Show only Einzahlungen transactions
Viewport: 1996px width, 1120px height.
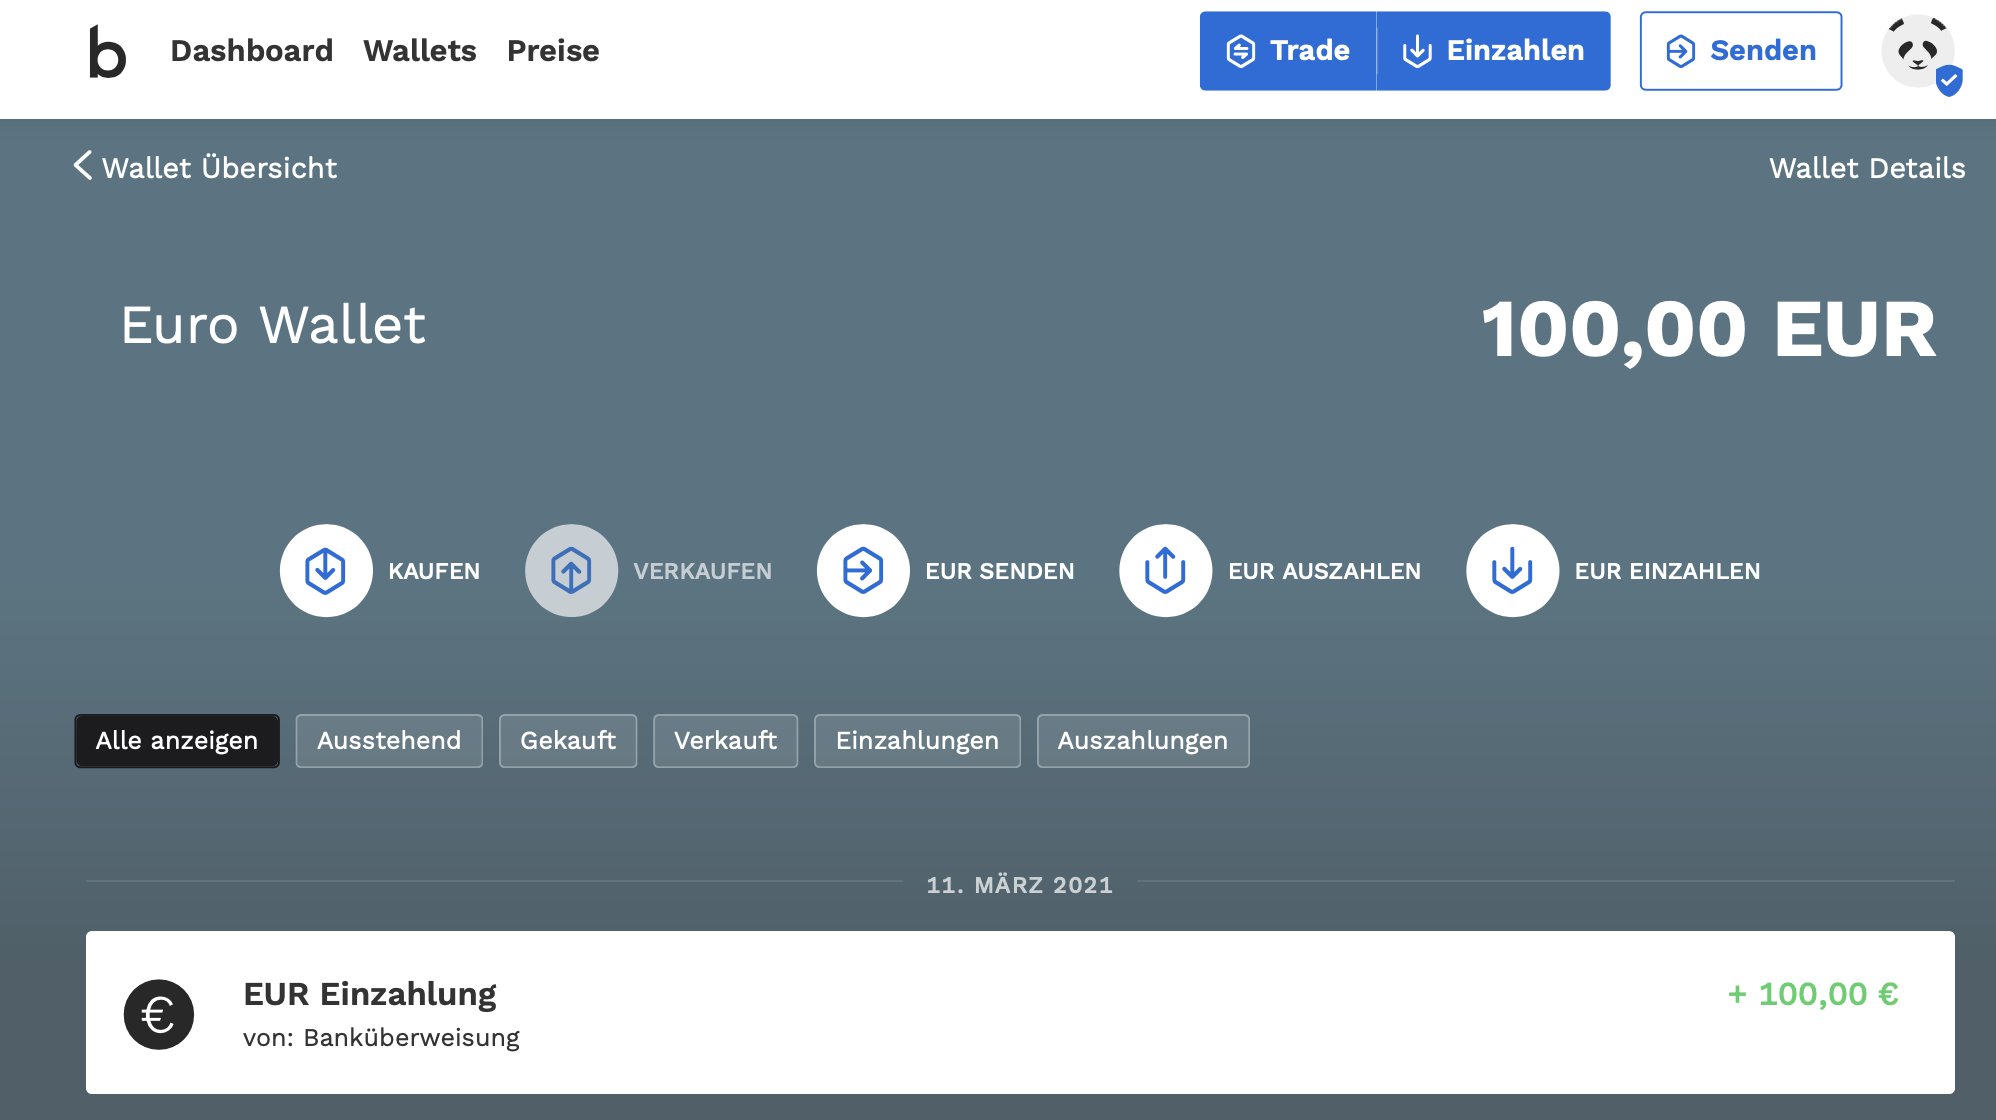(x=917, y=741)
